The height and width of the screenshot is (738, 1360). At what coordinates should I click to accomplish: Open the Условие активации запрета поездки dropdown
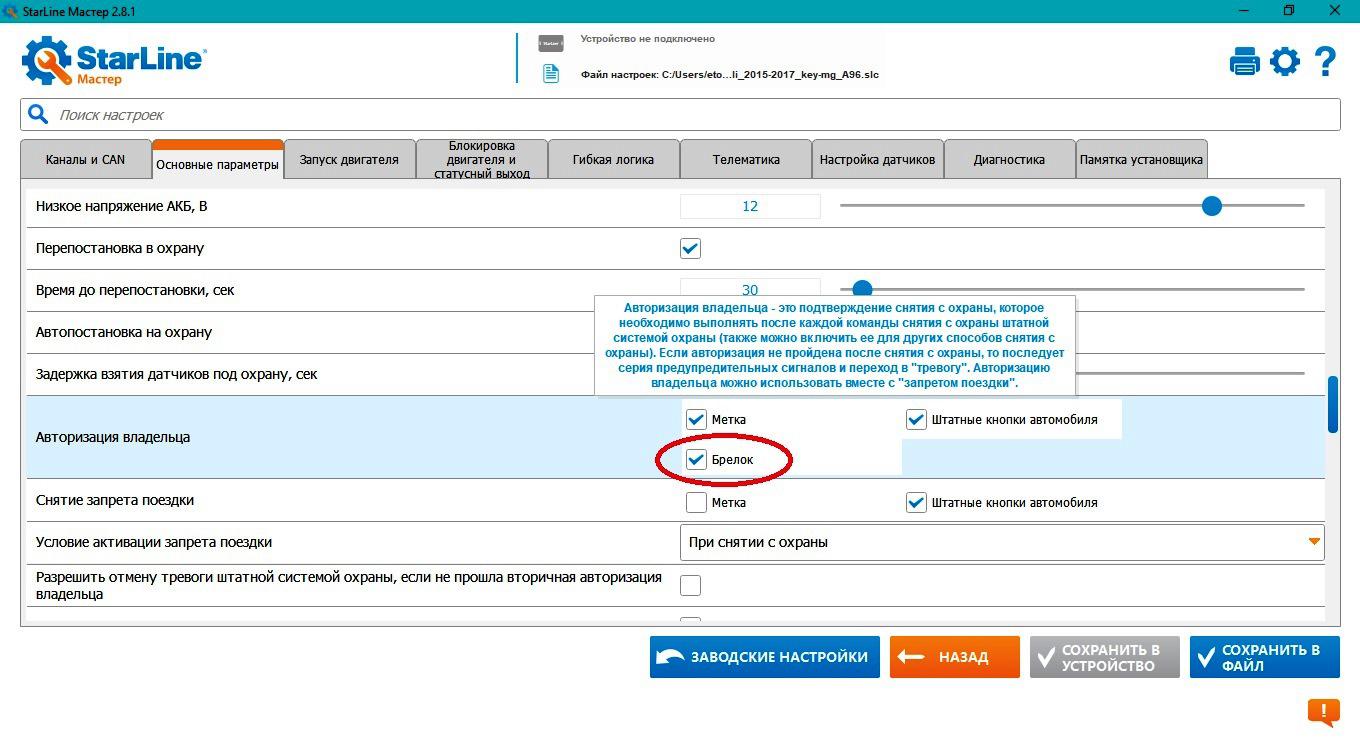pos(1002,542)
